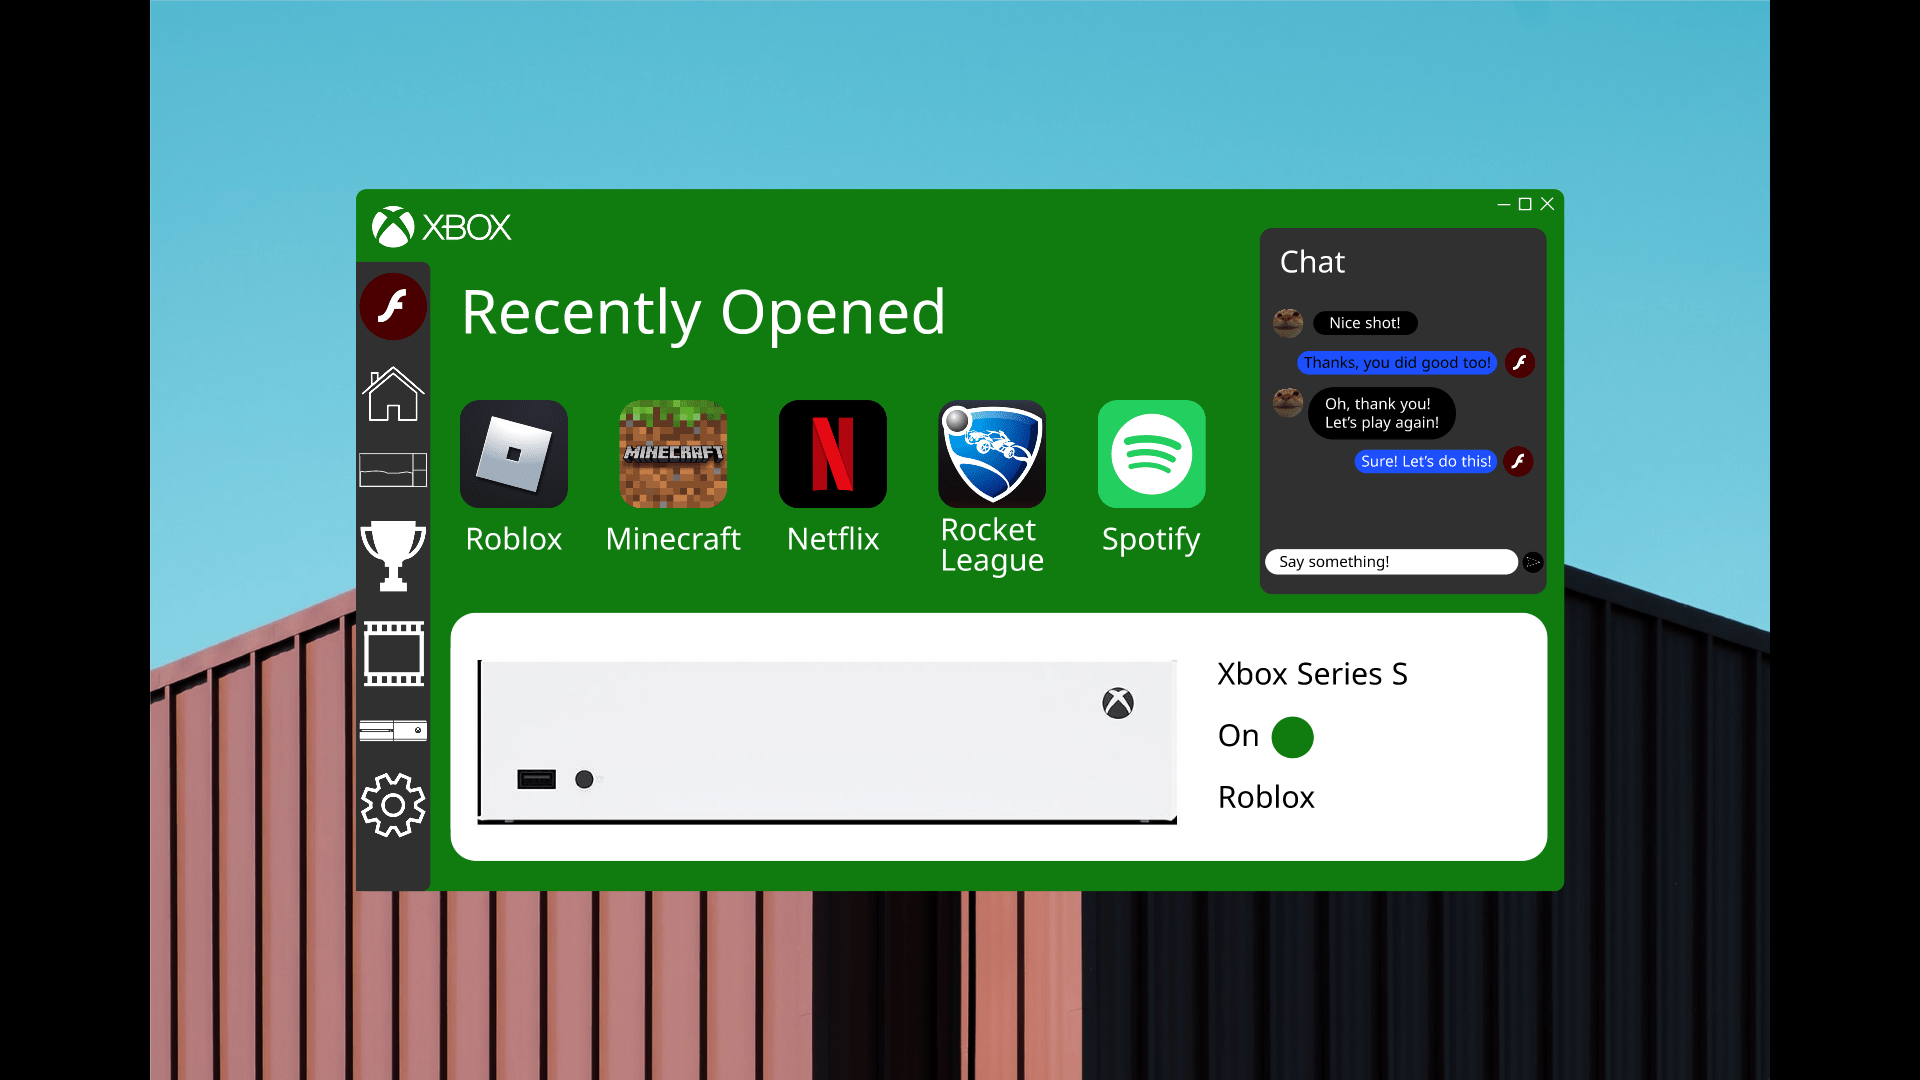Toggle the Xbox Series S On switch
Image resolution: width=1920 pixels, height=1080 pixels.
pyautogui.click(x=1293, y=737)
